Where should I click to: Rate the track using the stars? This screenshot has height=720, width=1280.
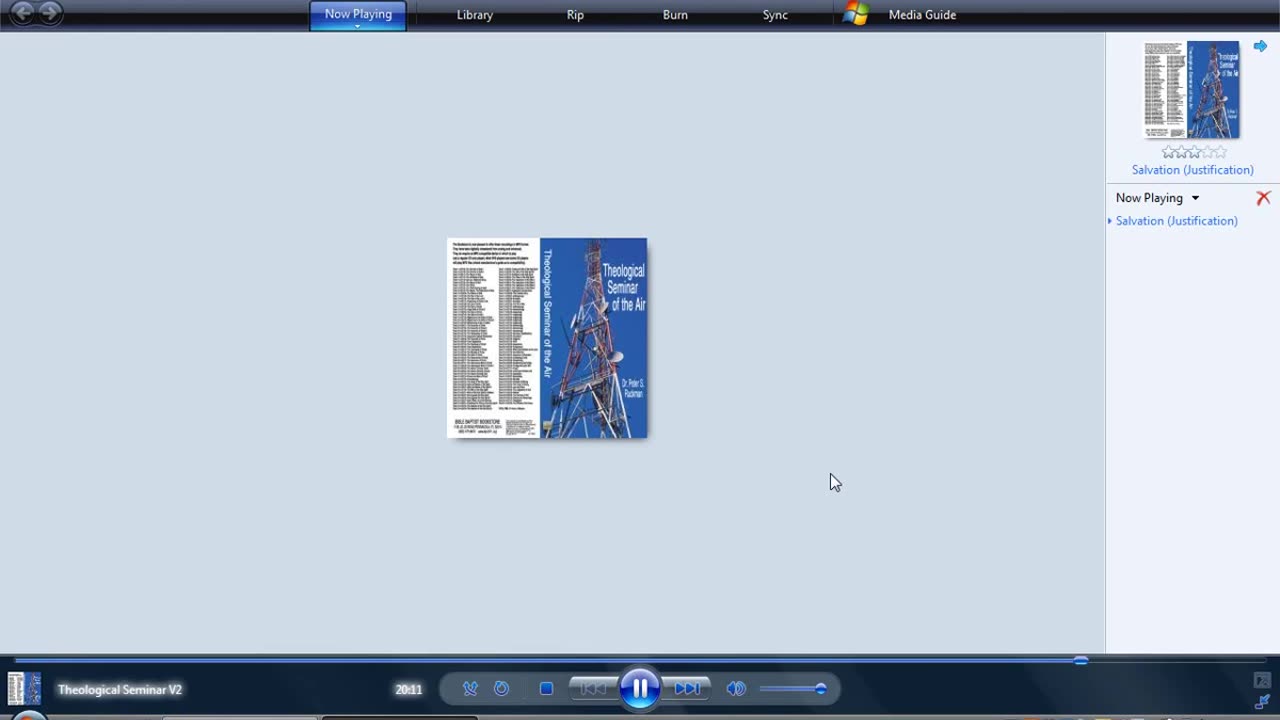(x=1193, y=152)
